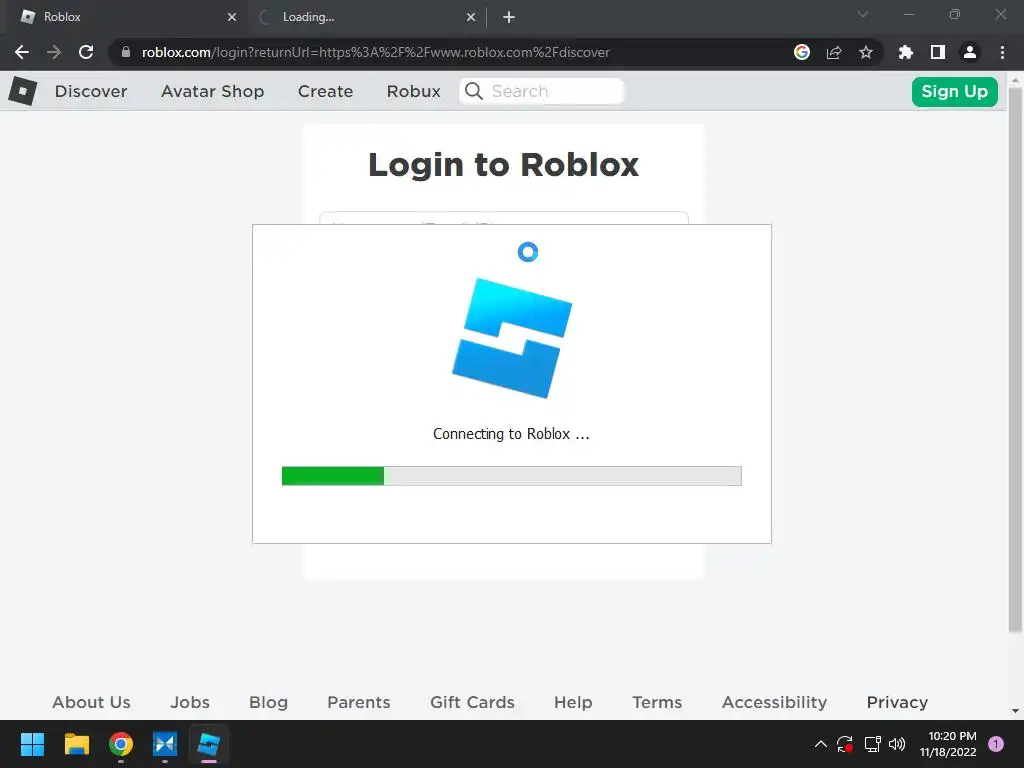Click the green connecting progress bar
Screen dimensions: 1024x768
point(511,476)
